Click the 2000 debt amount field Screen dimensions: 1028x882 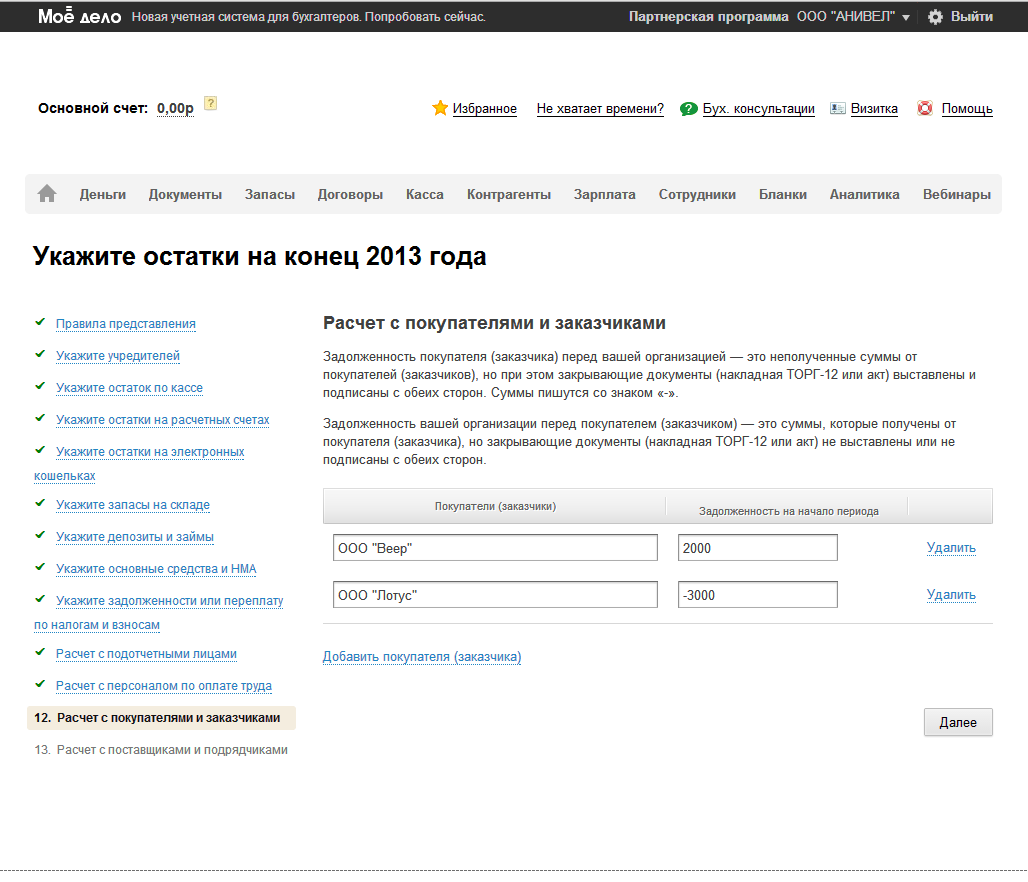click(757, 548)
